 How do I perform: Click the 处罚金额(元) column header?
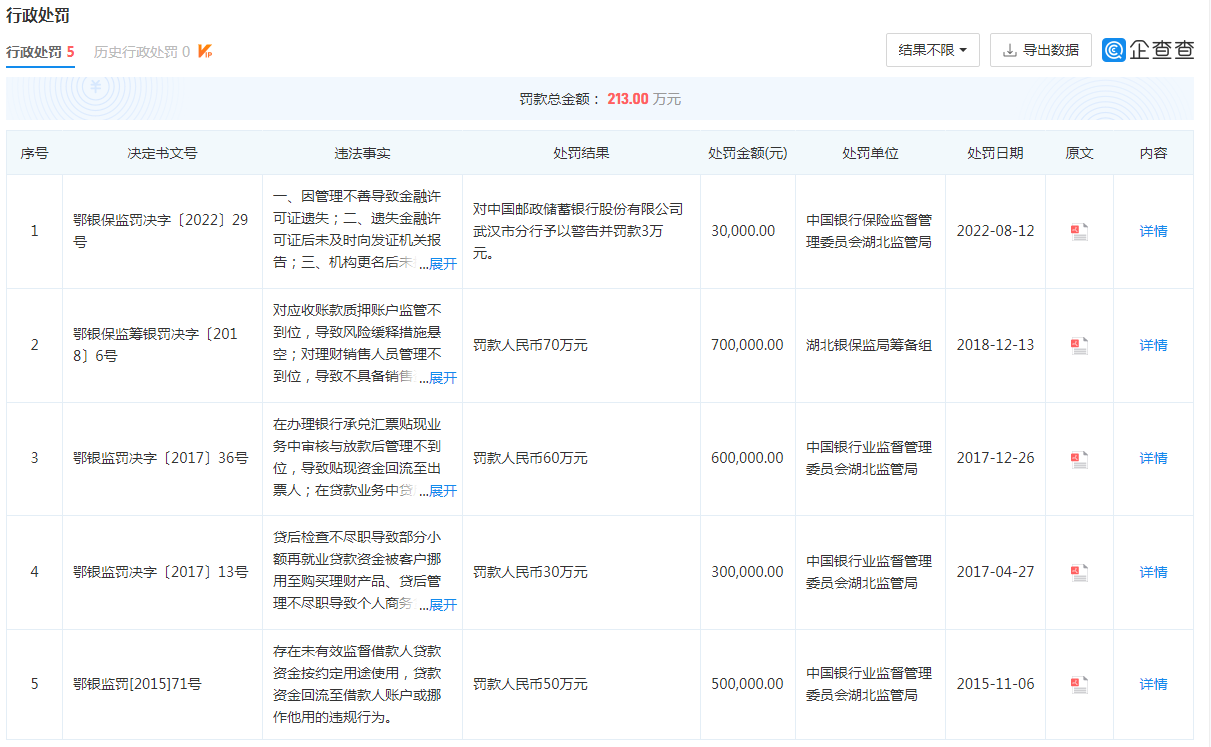coord(748,154)
